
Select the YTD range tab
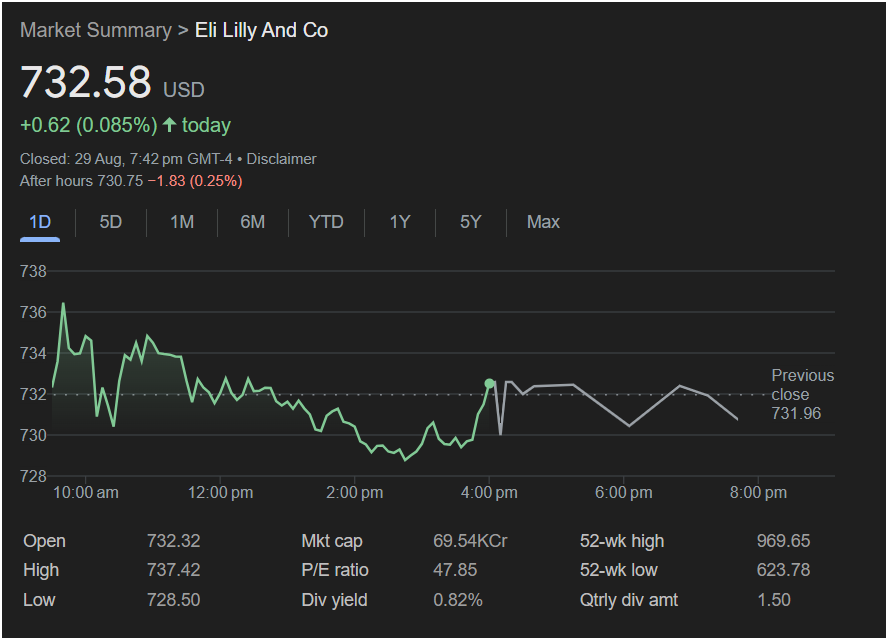[326, 222]
